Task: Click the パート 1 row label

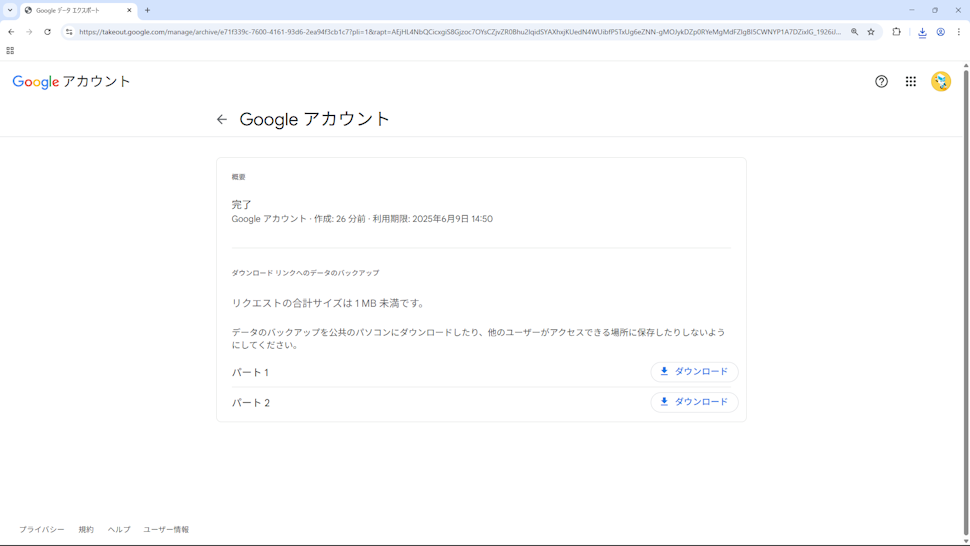Action: 250,372
